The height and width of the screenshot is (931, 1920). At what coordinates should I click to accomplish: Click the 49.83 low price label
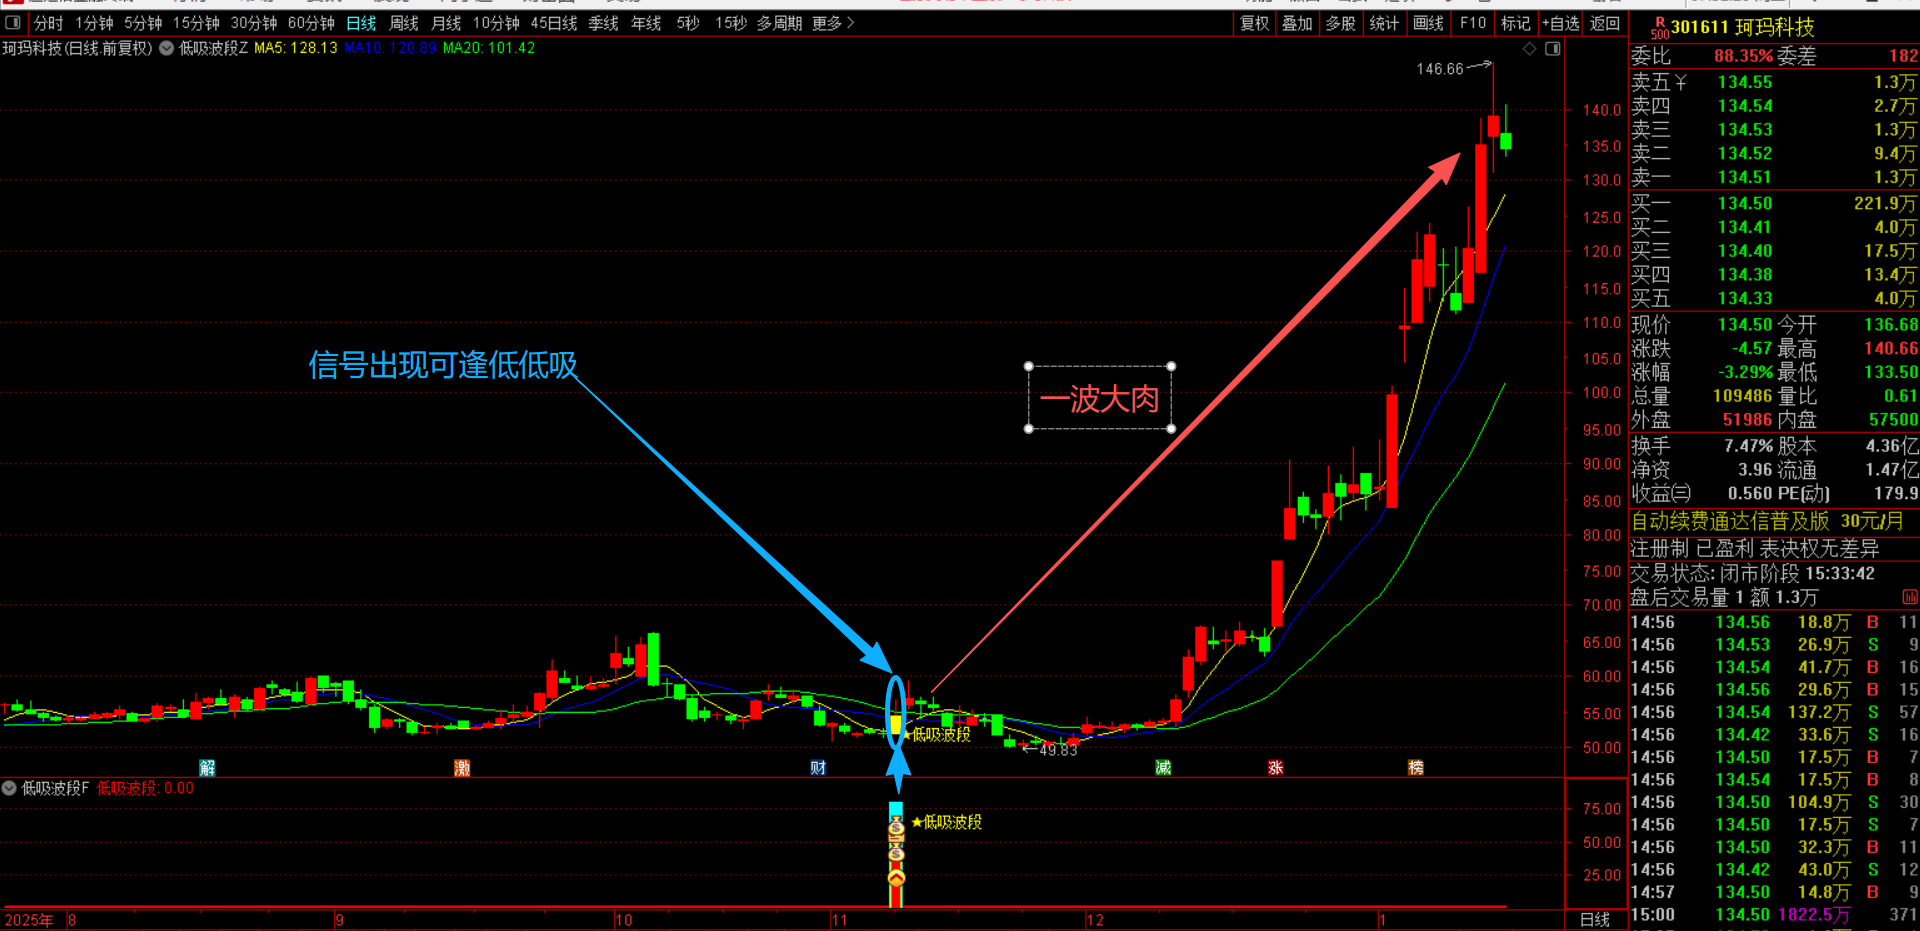1058,750
